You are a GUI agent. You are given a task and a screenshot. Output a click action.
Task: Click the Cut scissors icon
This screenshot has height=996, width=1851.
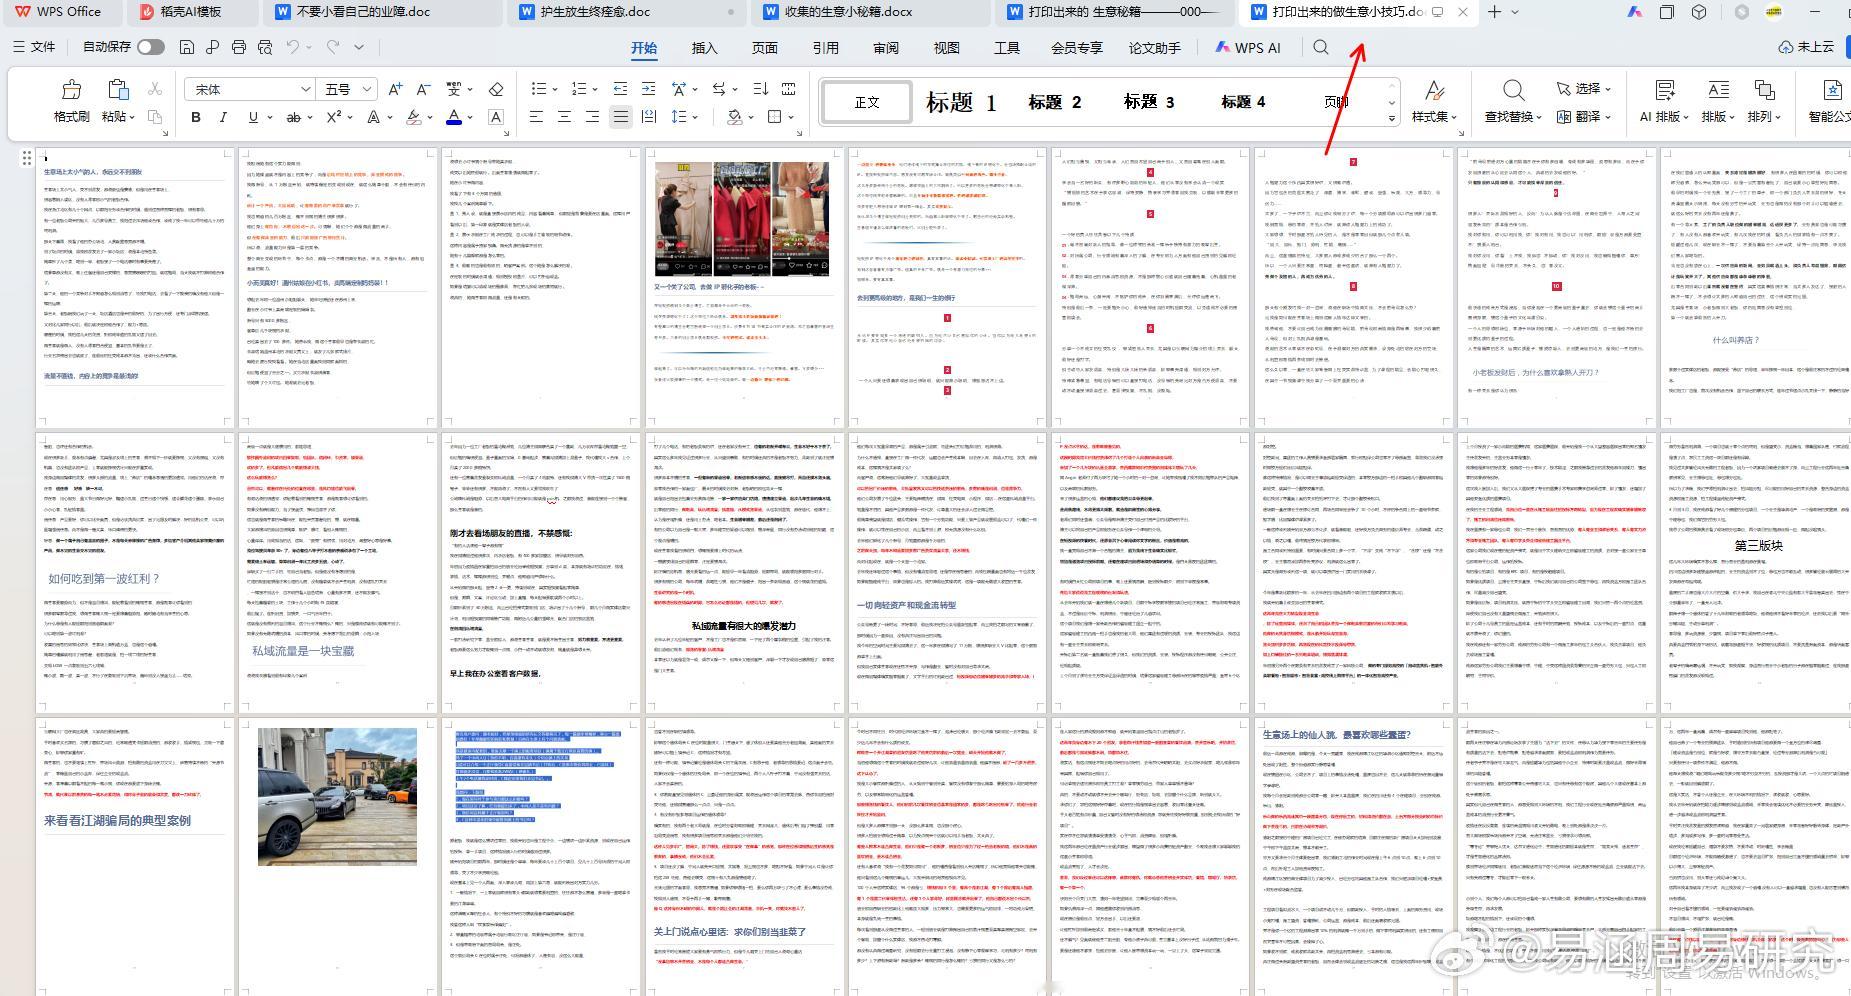(x=155, y=89)
